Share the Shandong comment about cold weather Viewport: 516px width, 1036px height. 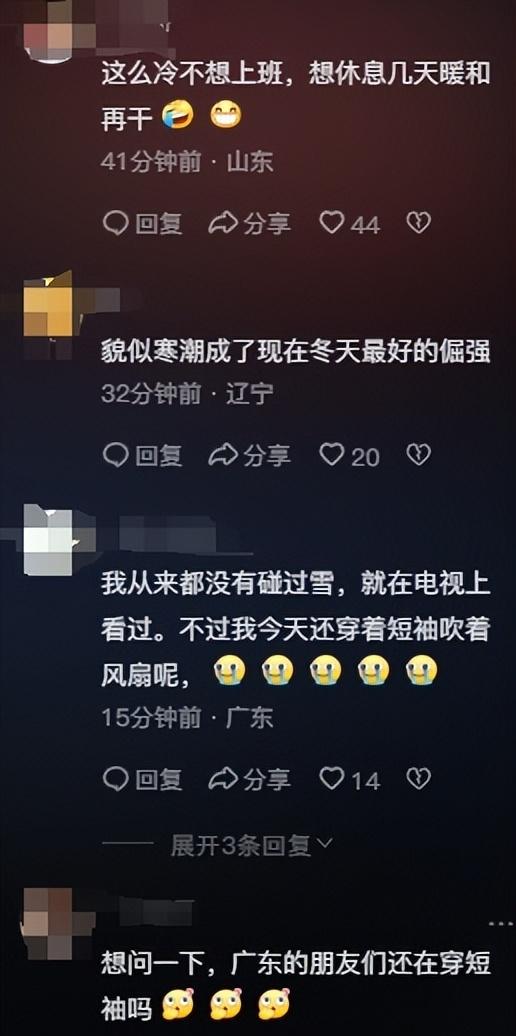[249, 223]
